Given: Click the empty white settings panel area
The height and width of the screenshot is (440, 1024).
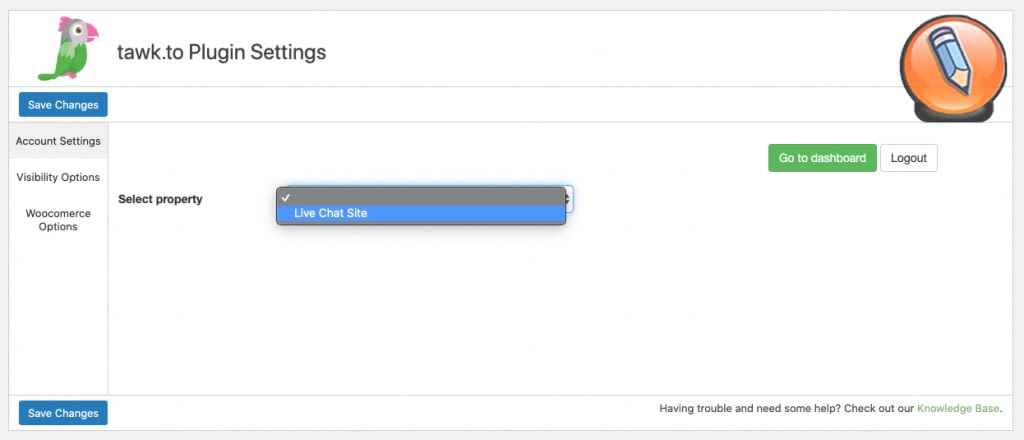Looking at the screenshot, I should tap(560, 310).
